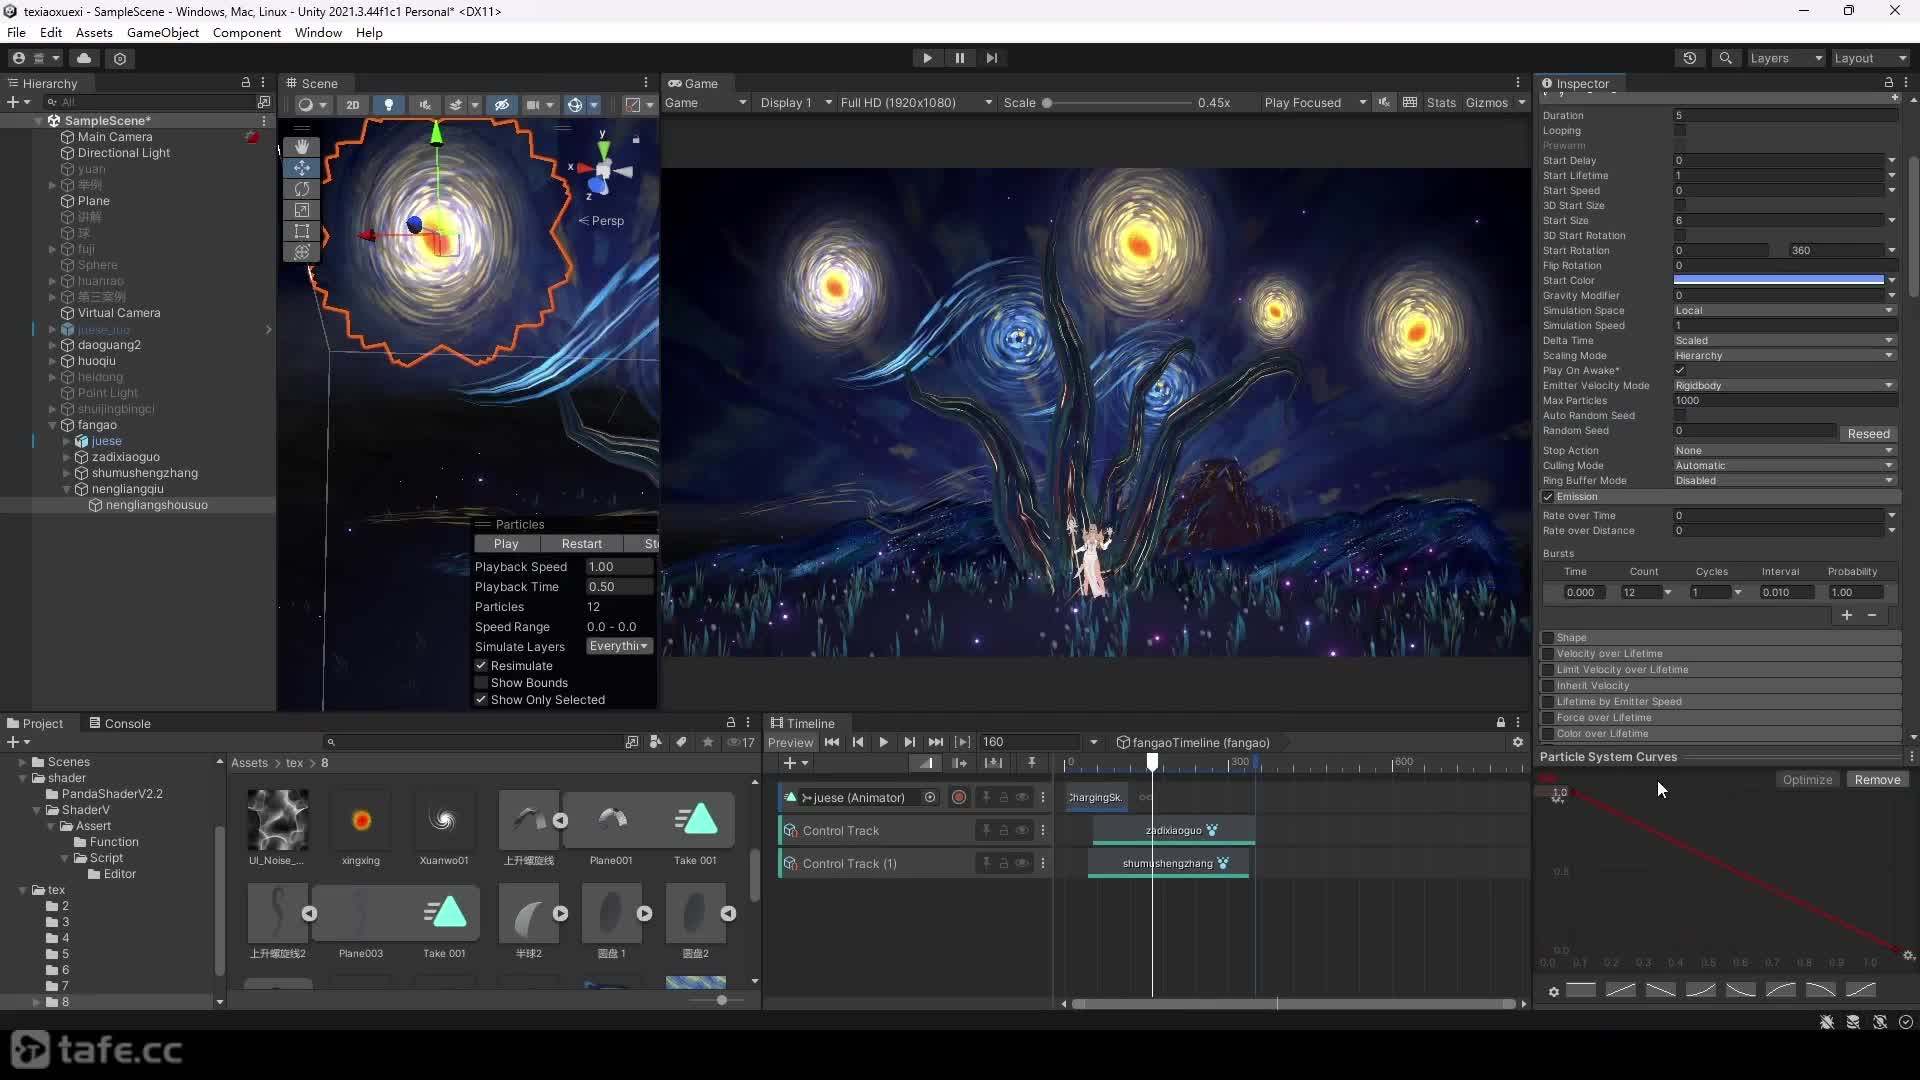Uncheck Resimulate in Particles overlay
Image resolution: width=1920 pixels, height=1080 pixels.
pyautogui.click(x=481, y=666)
